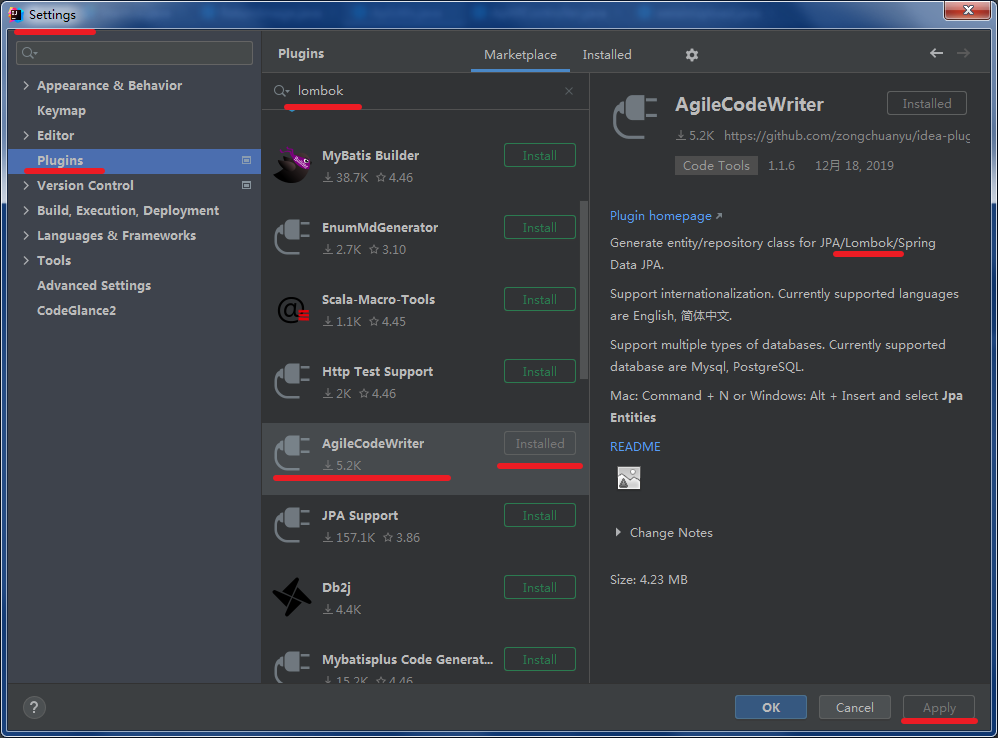Open search options magnifier in plugin search
The height and width of the screenshot is (738, 998).
click(281, 91)
